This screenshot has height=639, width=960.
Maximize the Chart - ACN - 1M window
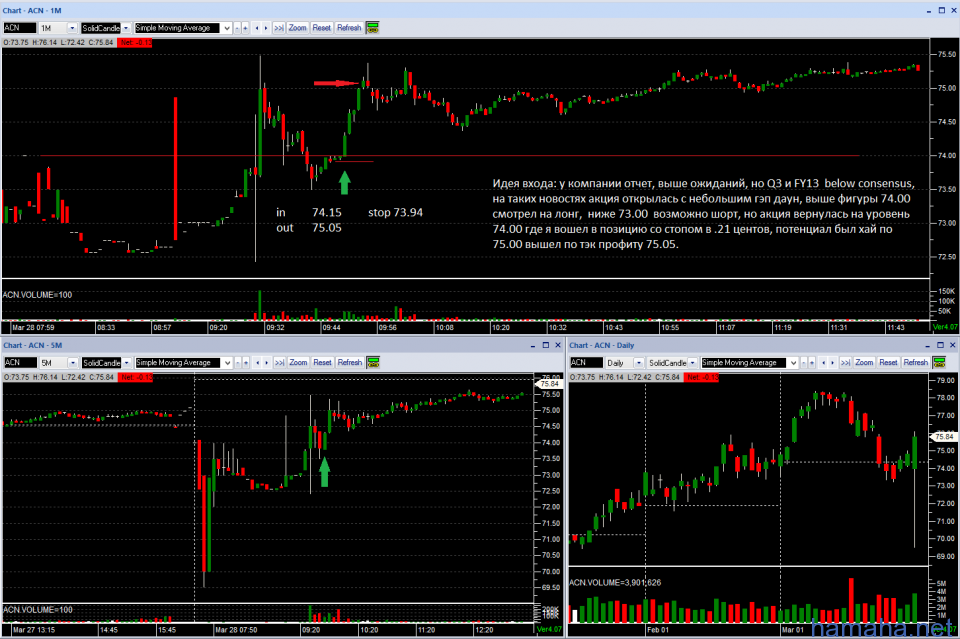(941, 10)
